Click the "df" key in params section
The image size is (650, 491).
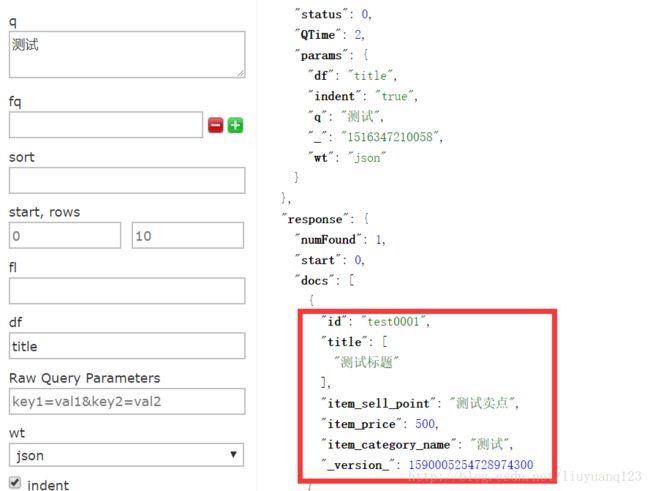click(321, 75)
